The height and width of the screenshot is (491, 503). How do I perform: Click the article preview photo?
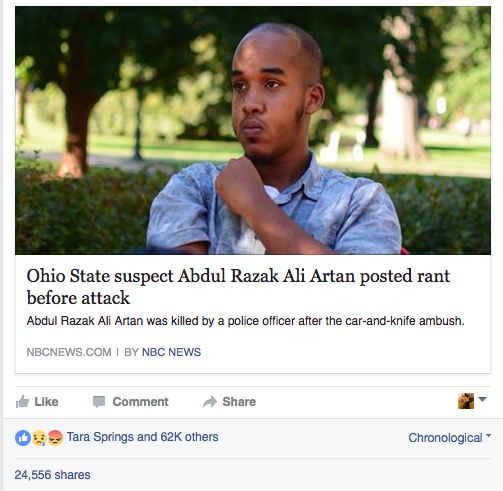[x=253, y=130]
